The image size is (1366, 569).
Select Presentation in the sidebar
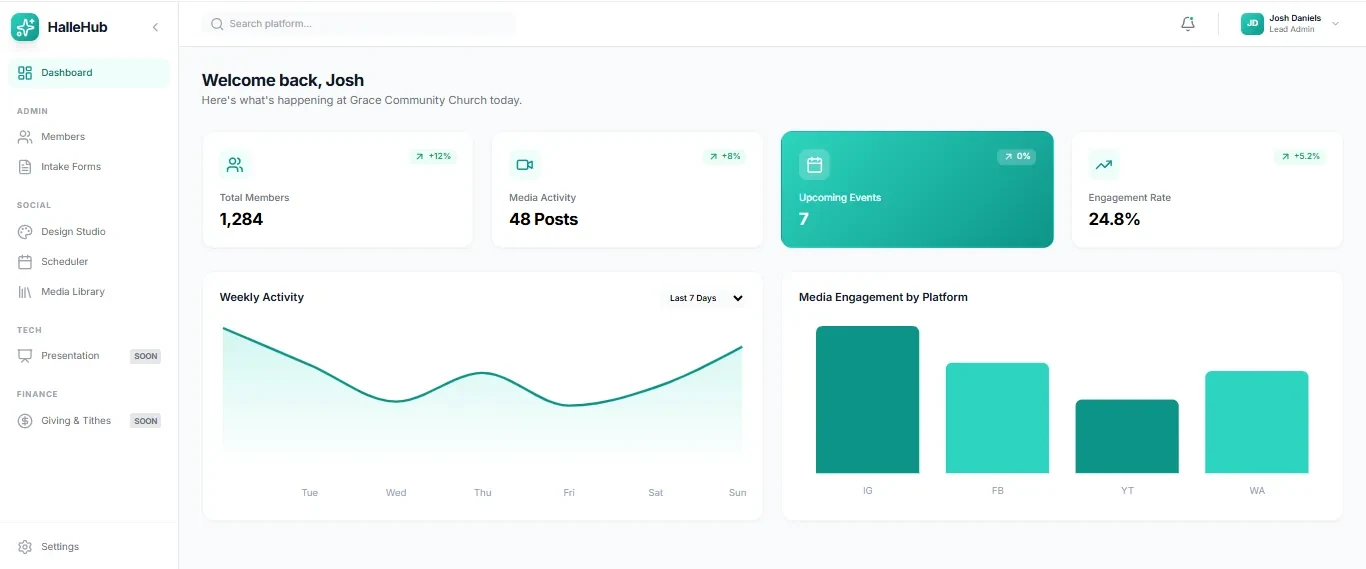tap(89, 356)
